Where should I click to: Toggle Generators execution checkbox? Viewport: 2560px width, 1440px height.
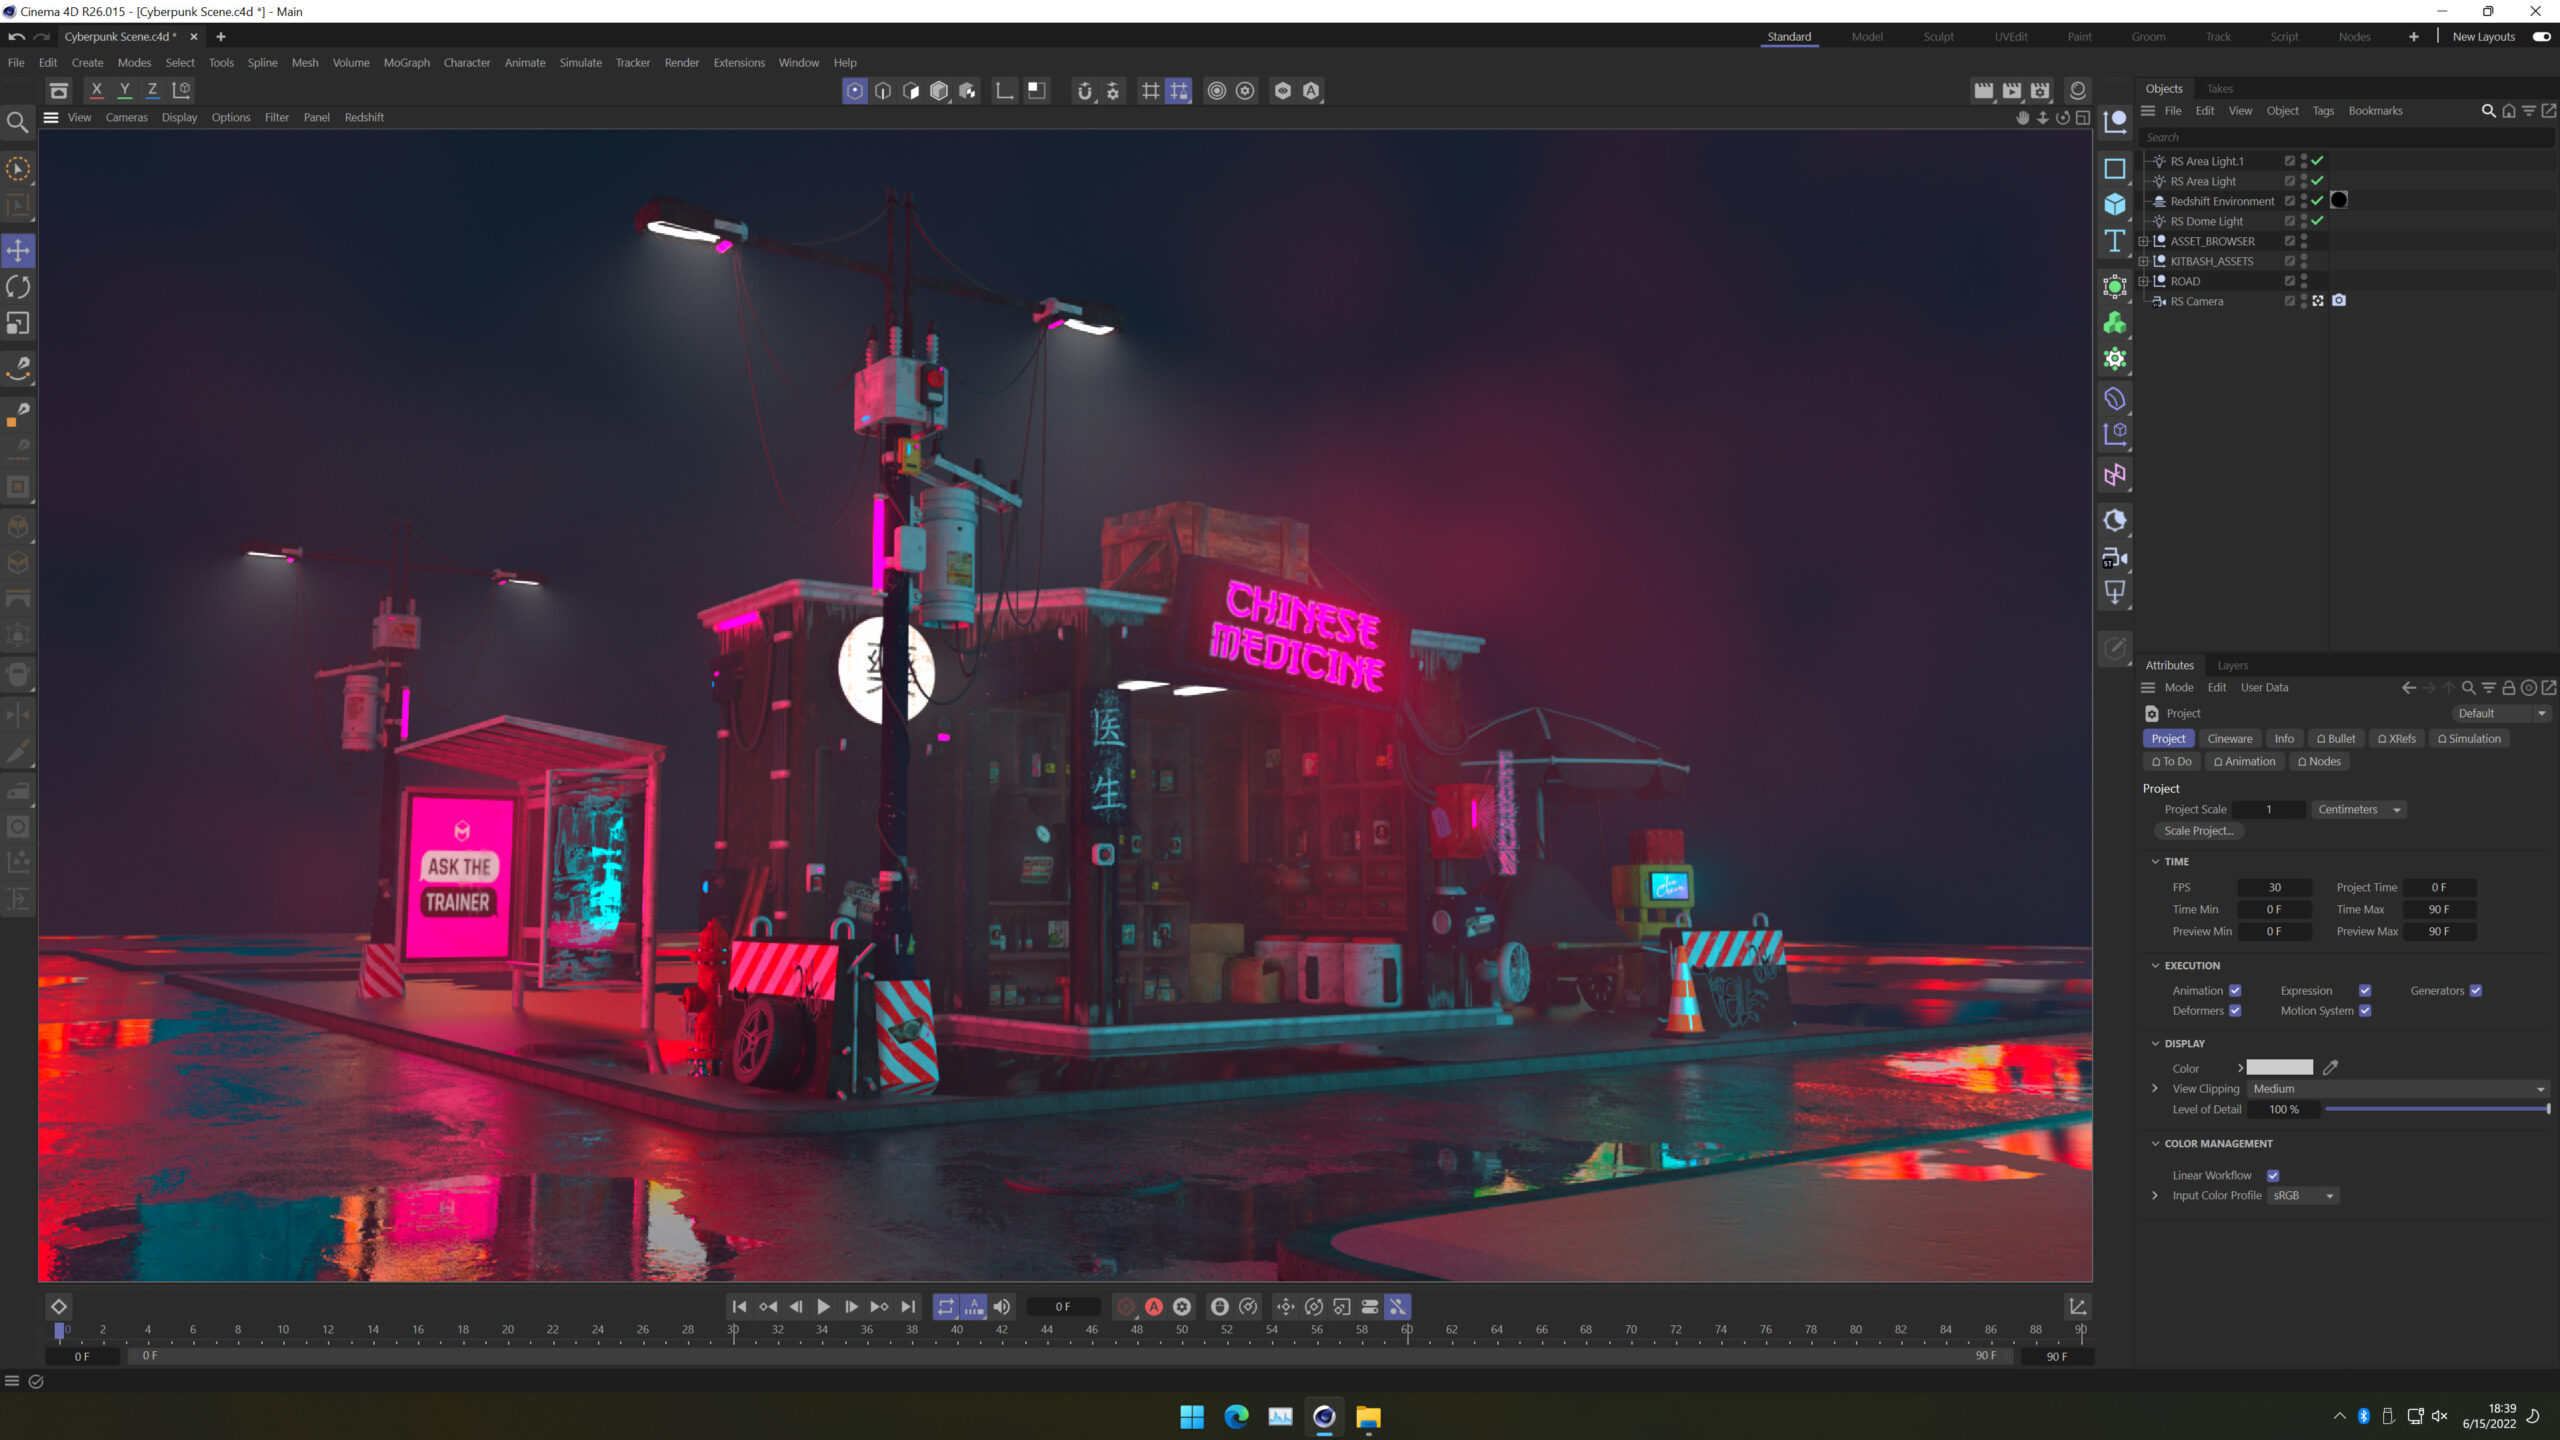click(x=2476, y=991)
